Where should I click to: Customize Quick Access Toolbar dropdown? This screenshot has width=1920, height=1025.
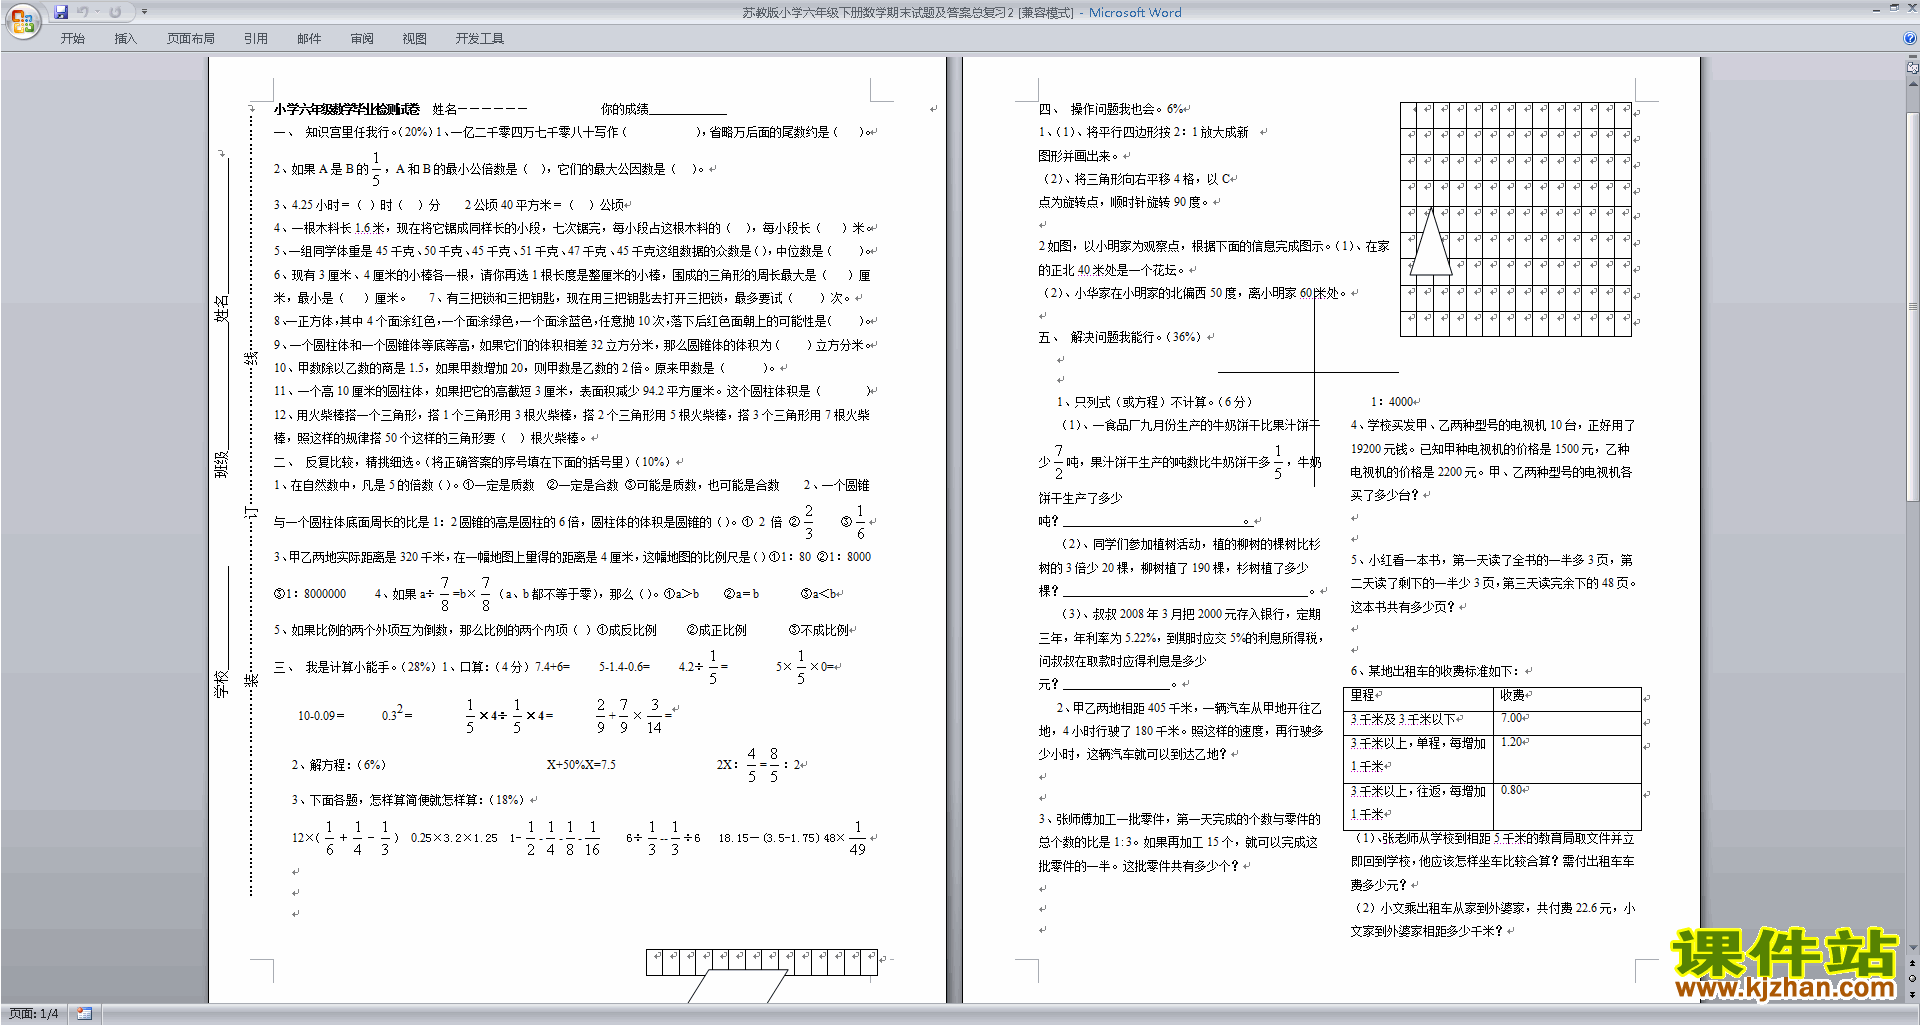144,12
